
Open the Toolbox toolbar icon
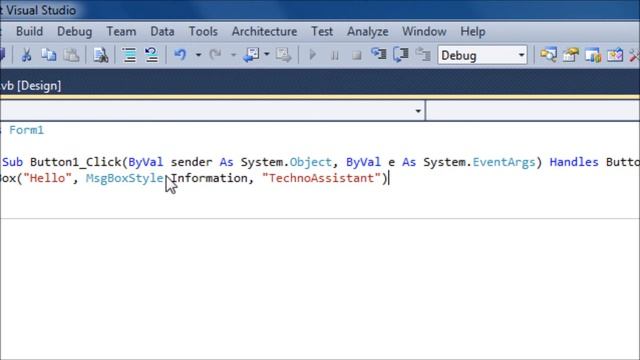click(615, 55)
